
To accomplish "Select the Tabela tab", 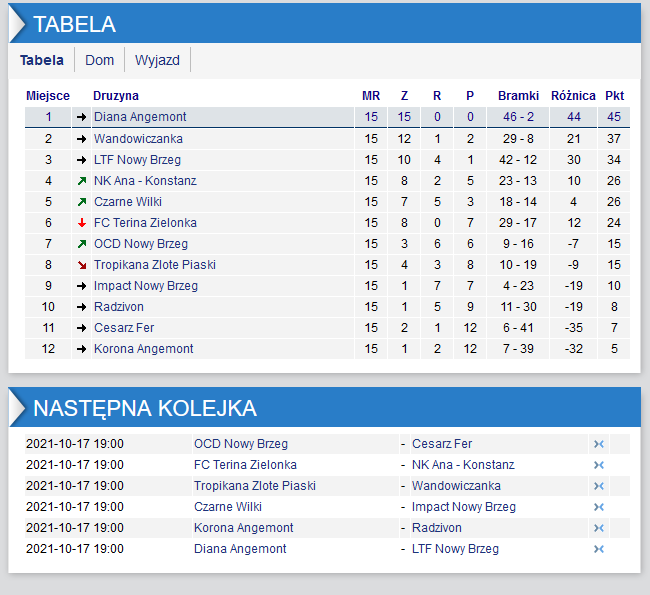I will pos(42,60).
